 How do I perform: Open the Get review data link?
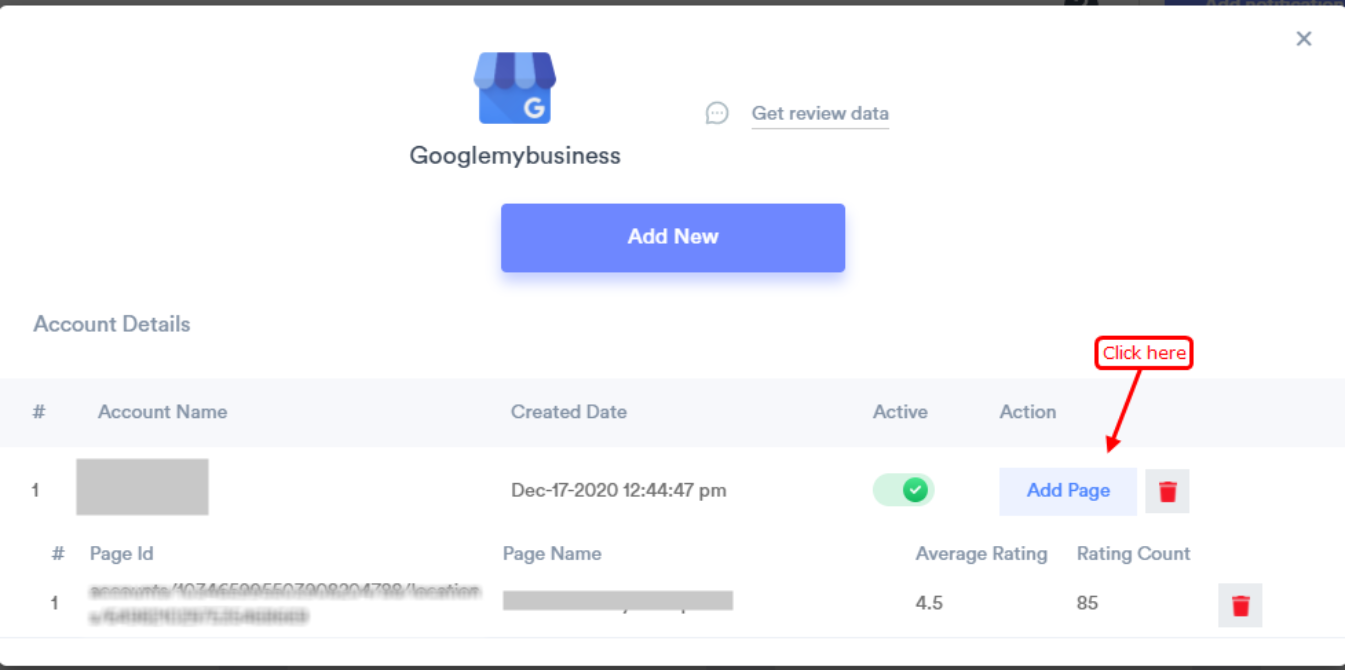[820, 113]
